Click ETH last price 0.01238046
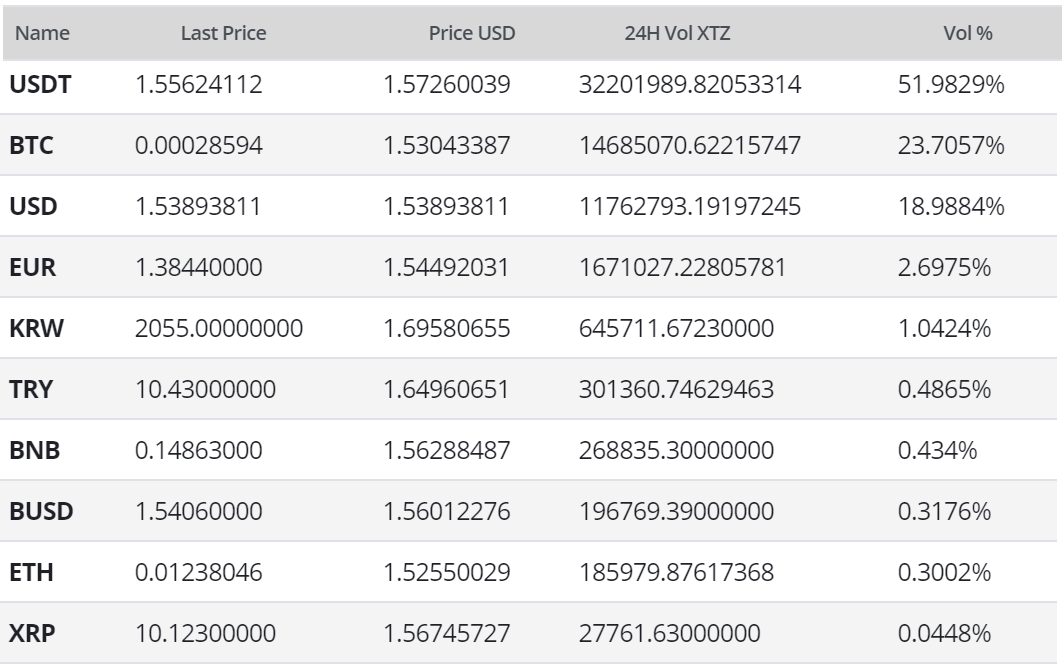The image size is (1062, 669). click(198, 572)
